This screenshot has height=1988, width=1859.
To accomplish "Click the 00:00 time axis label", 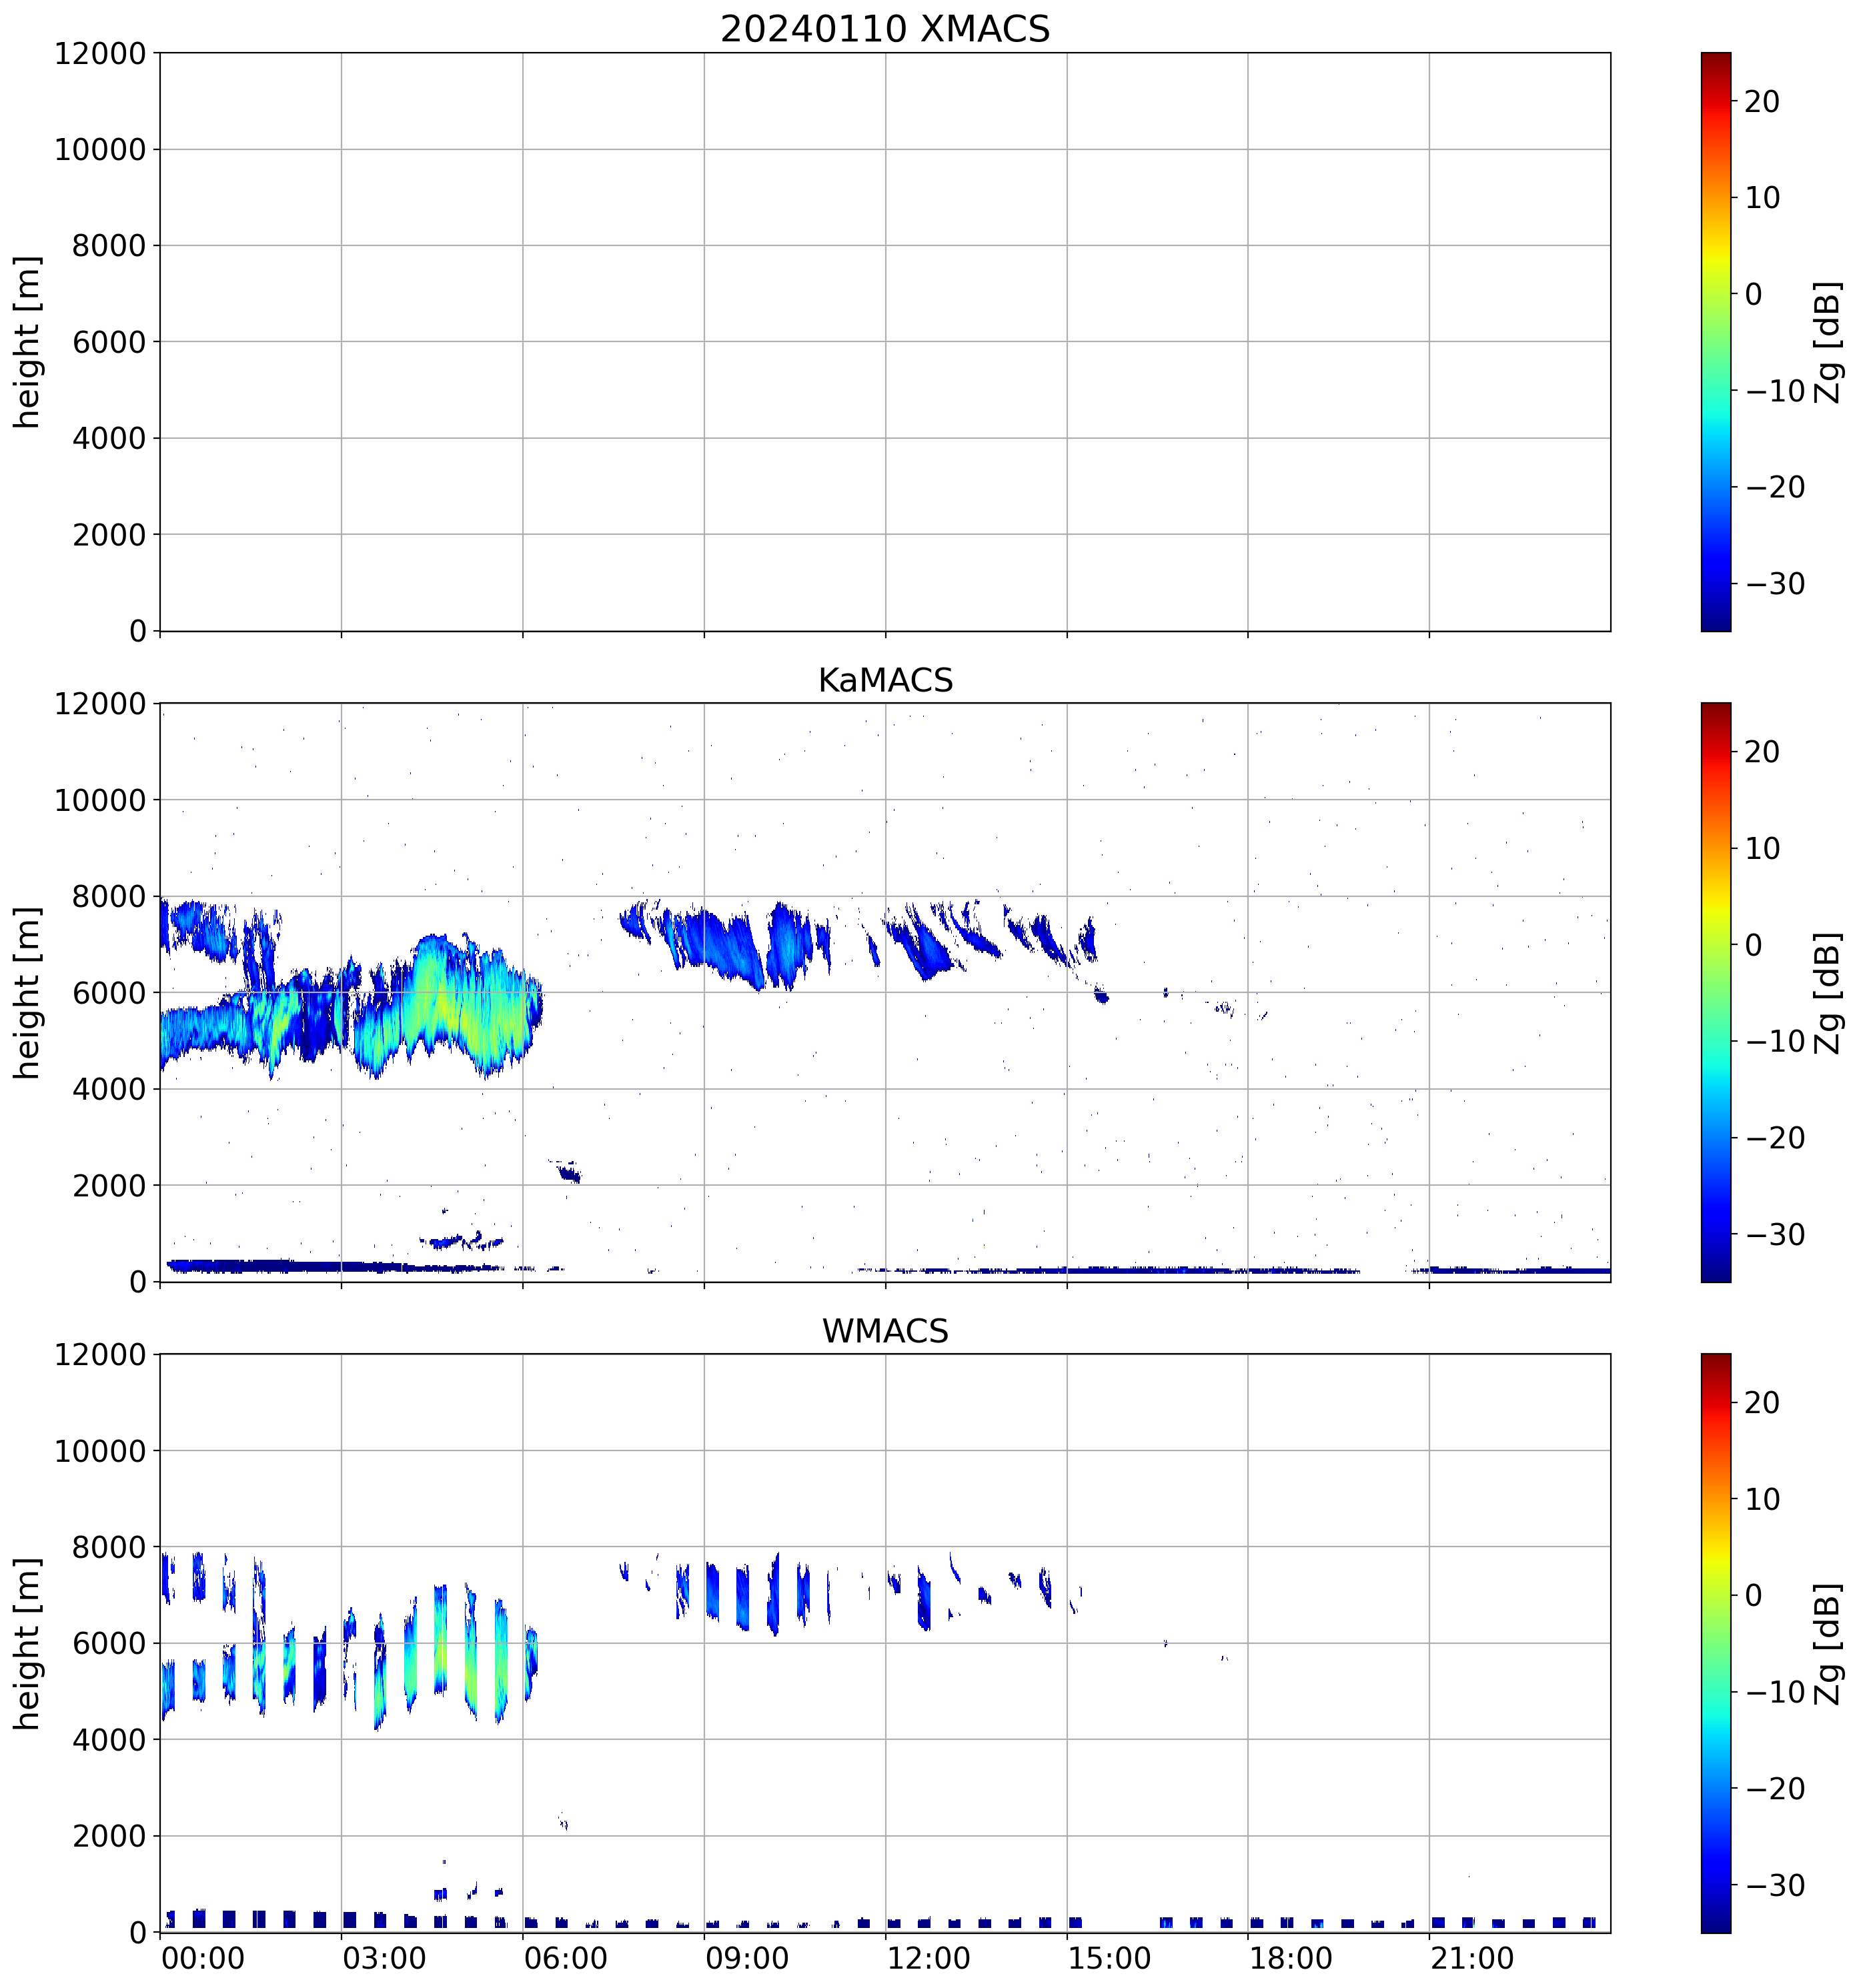I will point(203,1958).
